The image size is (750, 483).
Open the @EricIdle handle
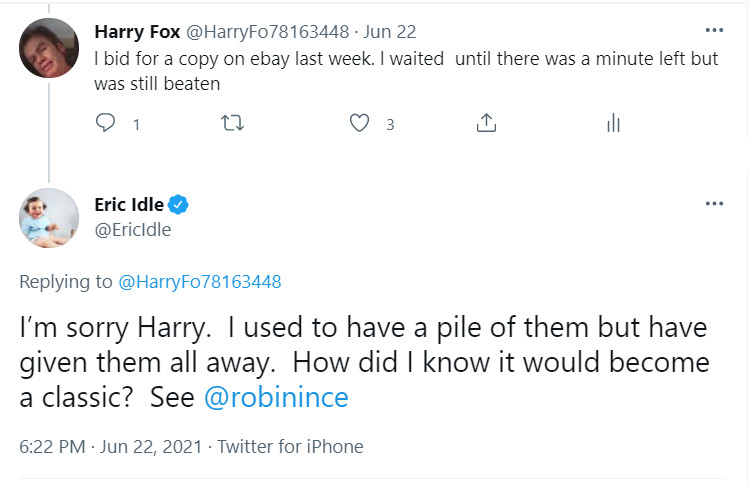(132, 230)
